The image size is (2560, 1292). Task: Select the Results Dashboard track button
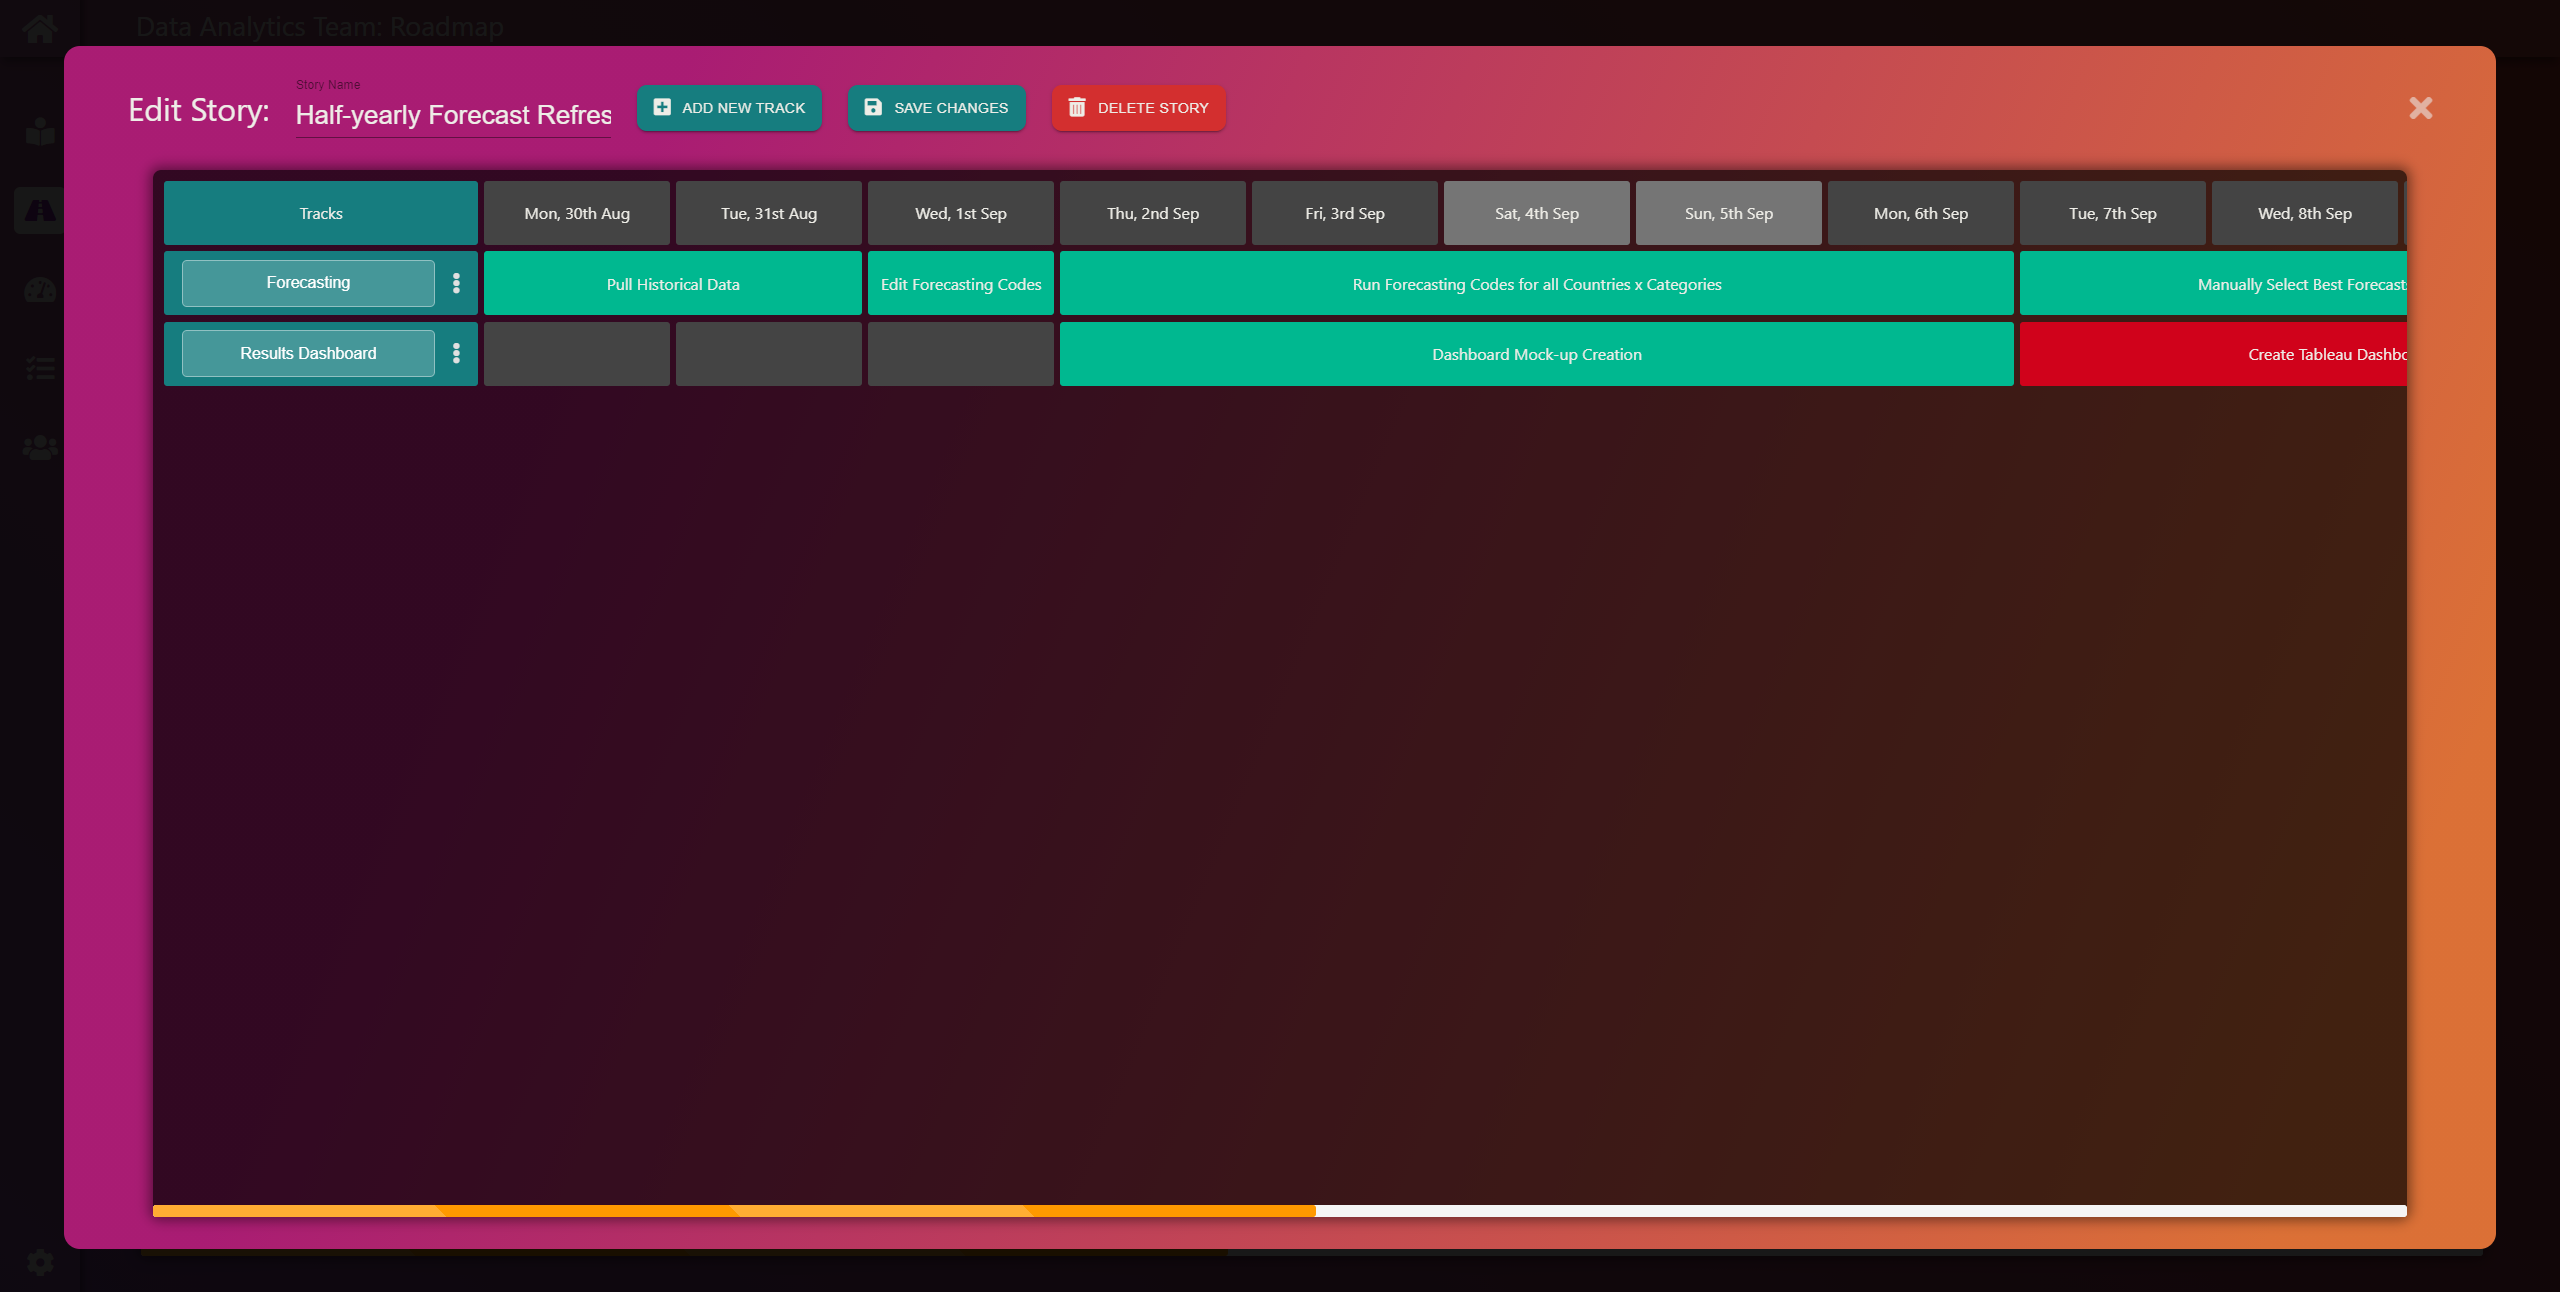click(x=307, y=353)
